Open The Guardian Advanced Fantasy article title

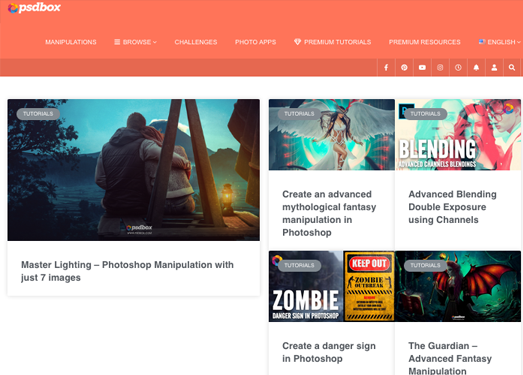point(450,358)
